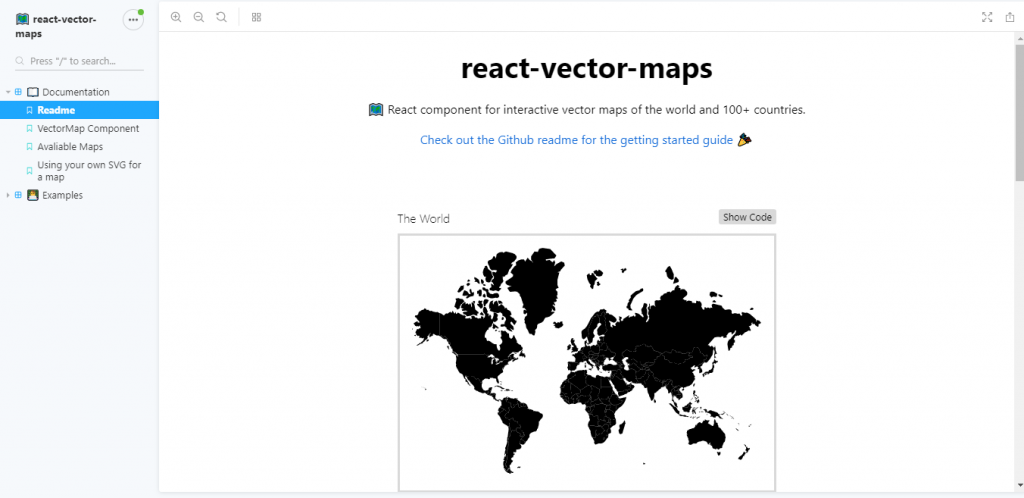Click the world map preview

pyautogui.click(x=586, y=362)
